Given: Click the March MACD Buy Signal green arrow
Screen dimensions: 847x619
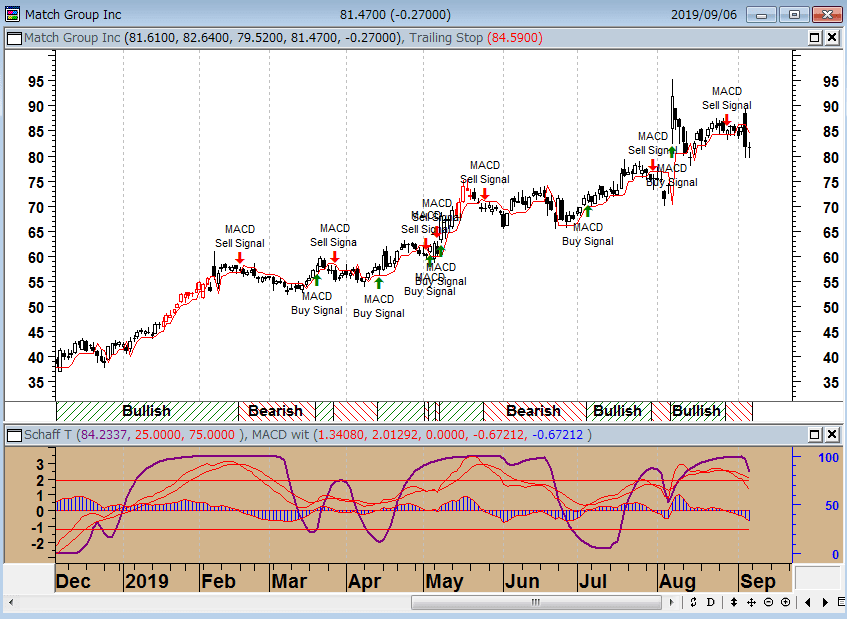Looking at the screenshot, I should point(317,279).
